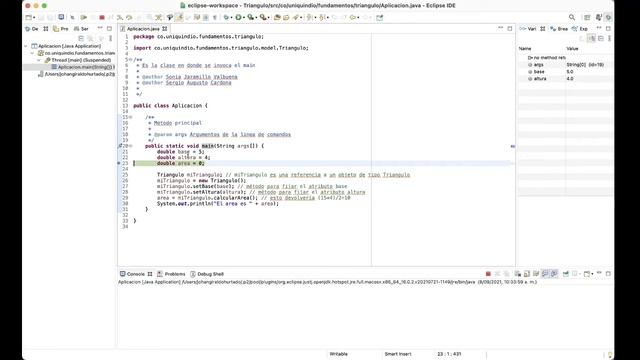
Task: Select the Aplicacion.main(String[]) stack frame
Action: [83, 67]
